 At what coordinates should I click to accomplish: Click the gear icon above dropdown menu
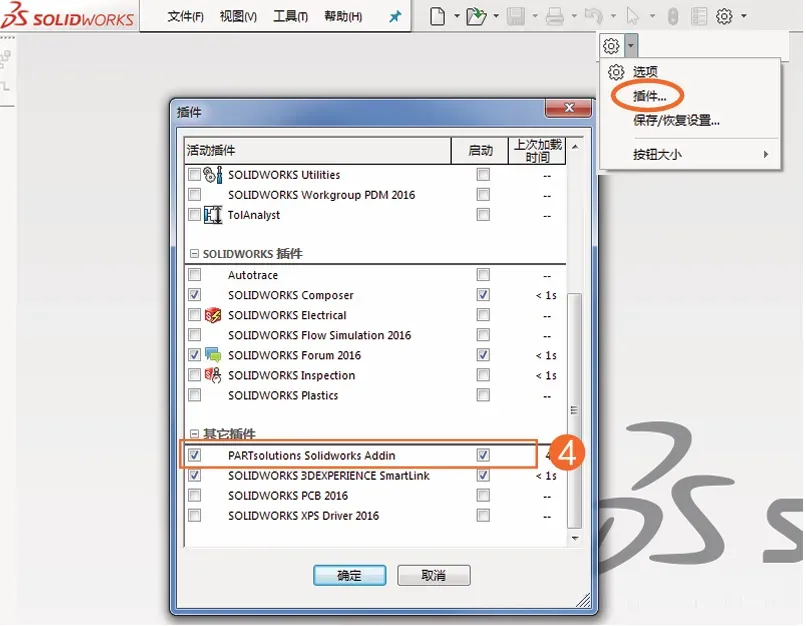611,46
